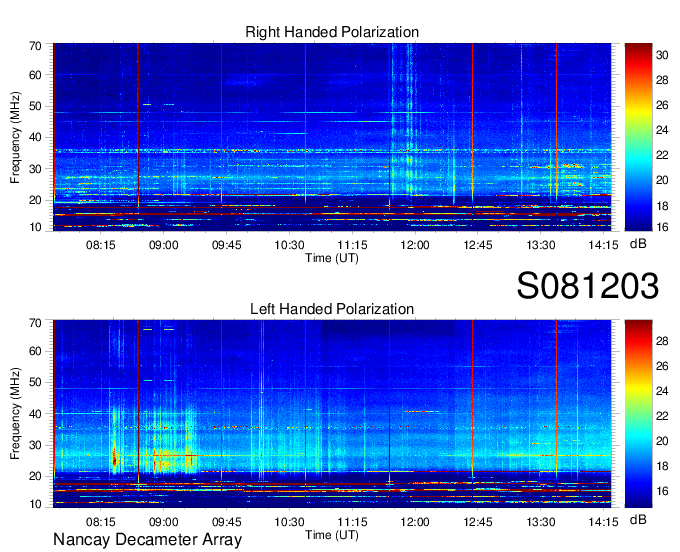Click 09:45 time tick under Right Handed plot
Viewport: 680px width, 552px height.
[226, 245]
